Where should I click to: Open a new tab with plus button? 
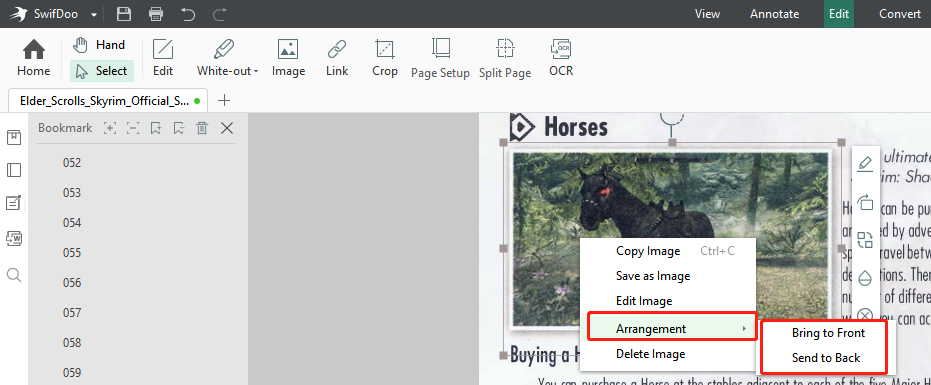pyautogui.click(x=224, y=100)
